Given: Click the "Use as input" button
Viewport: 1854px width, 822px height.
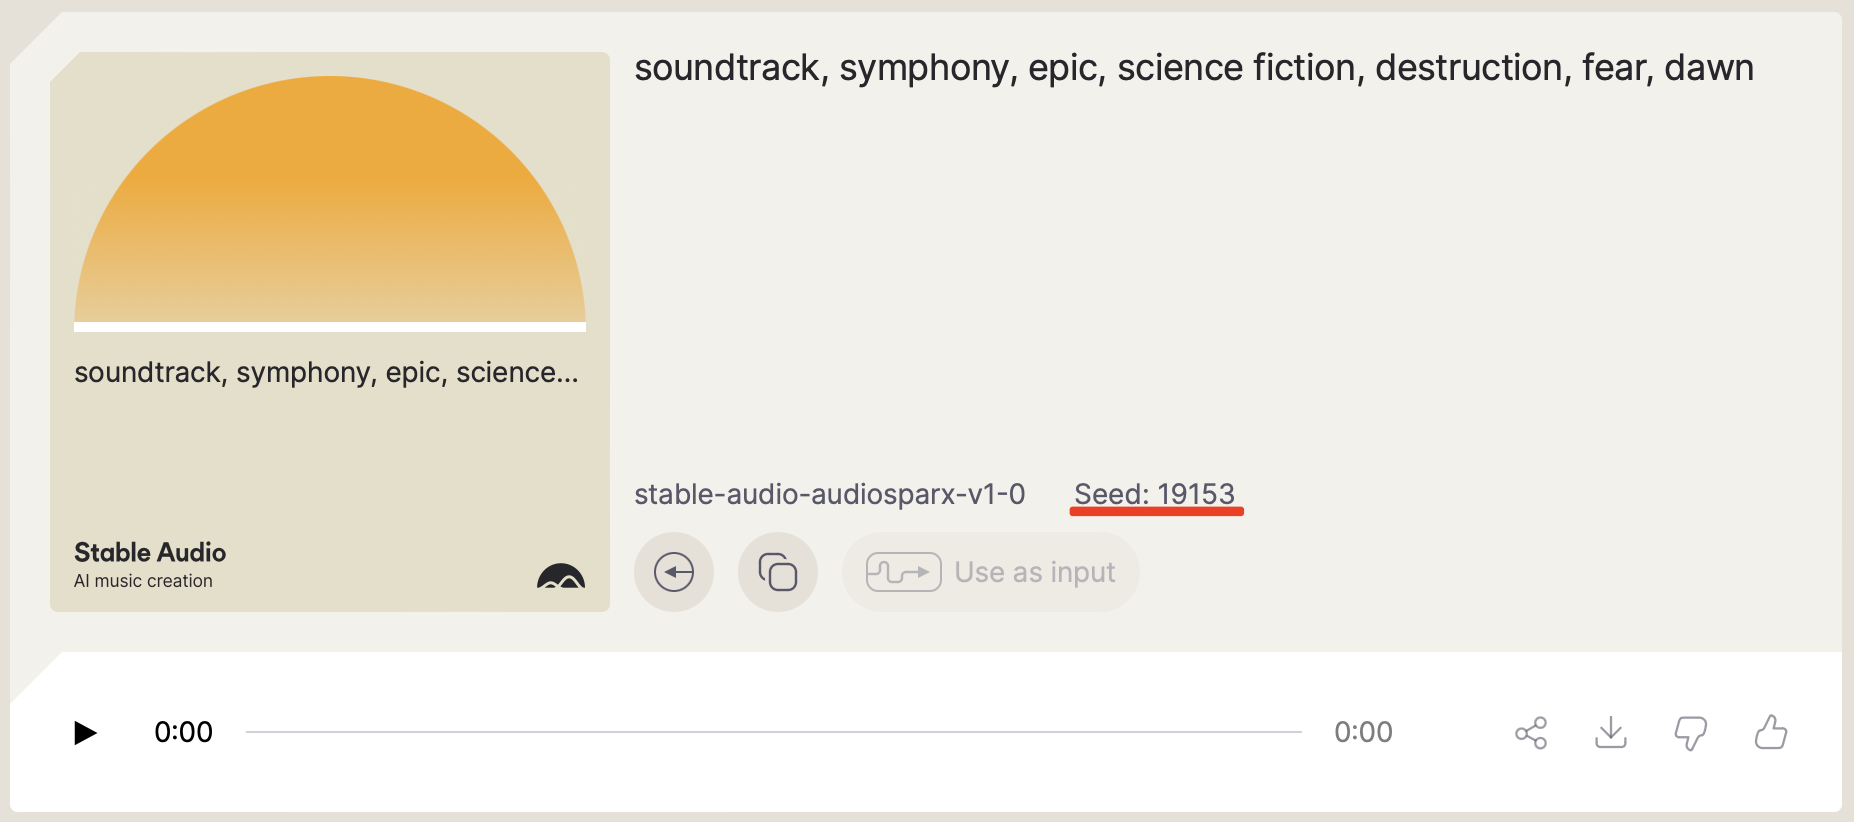Looking at the screenshot, I should pos(990,572).
